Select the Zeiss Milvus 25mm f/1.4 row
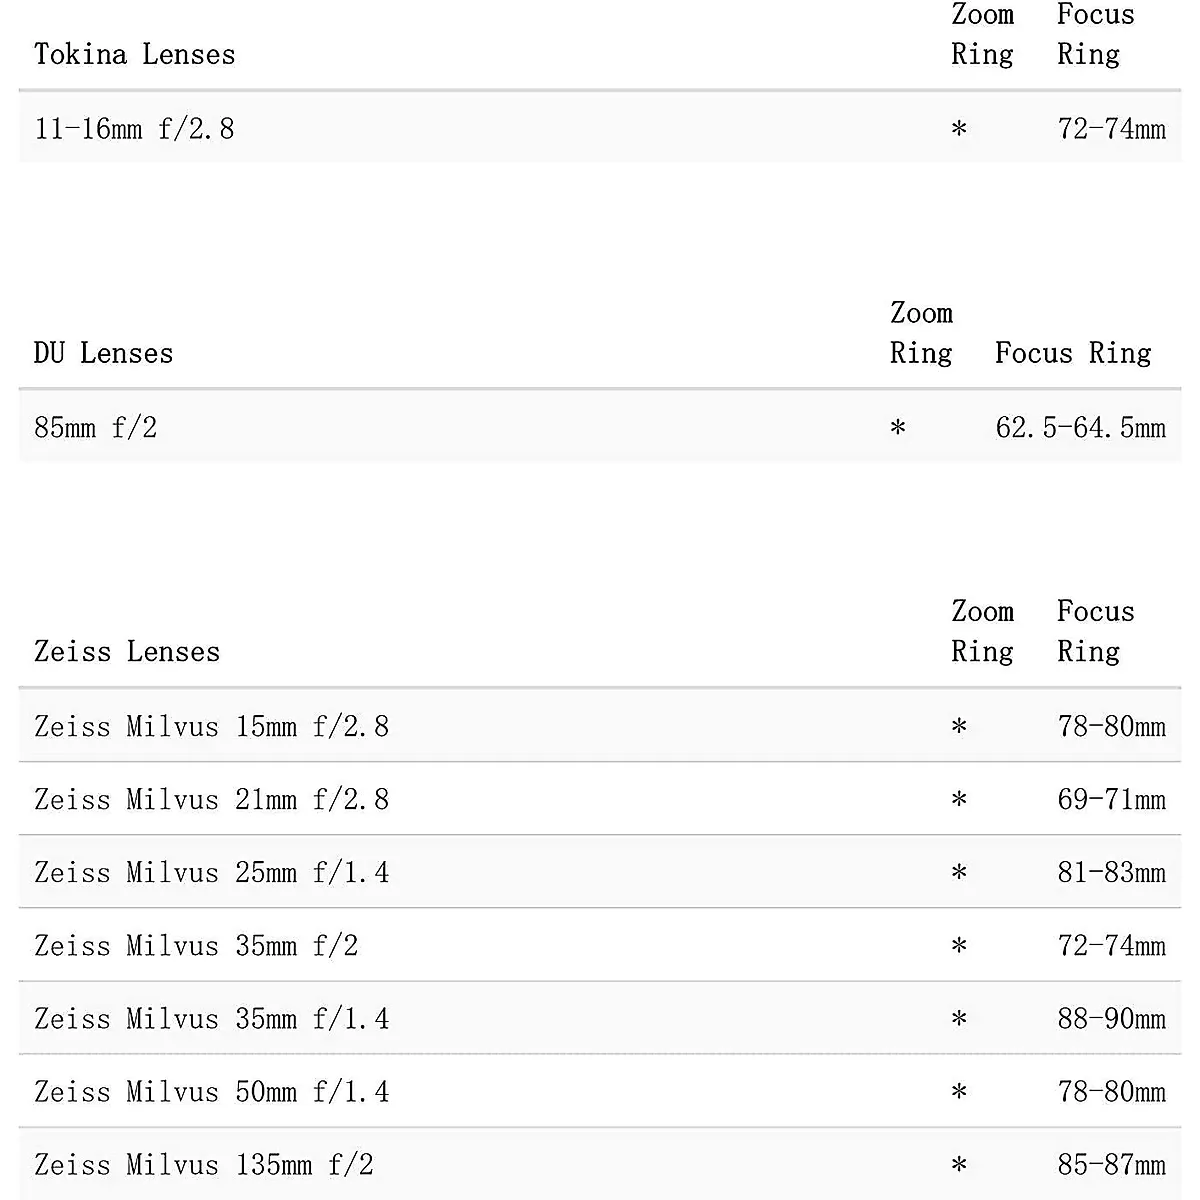The image size is (1200, 1200). point(211,872)
